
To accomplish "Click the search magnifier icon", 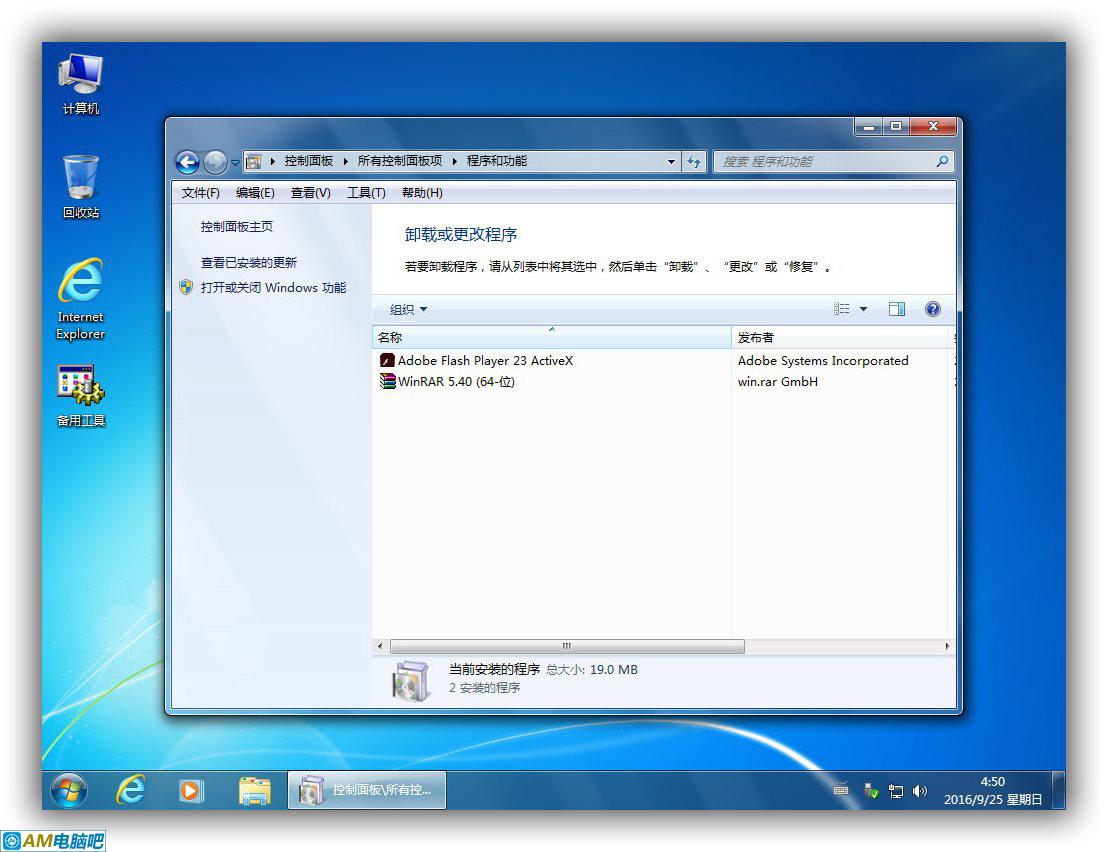I will (942, 162).
